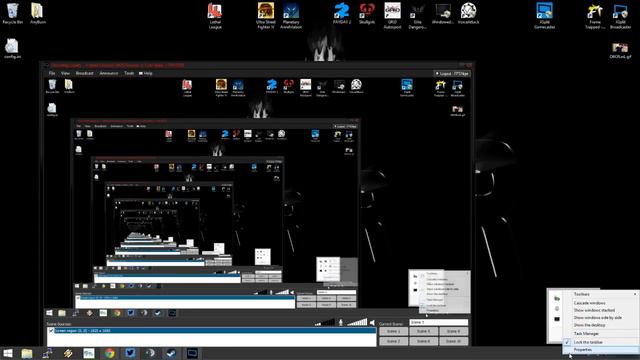Switch to XSplit Broadcaster taskbar icon

pyautogui.click(x=192, y=353)
